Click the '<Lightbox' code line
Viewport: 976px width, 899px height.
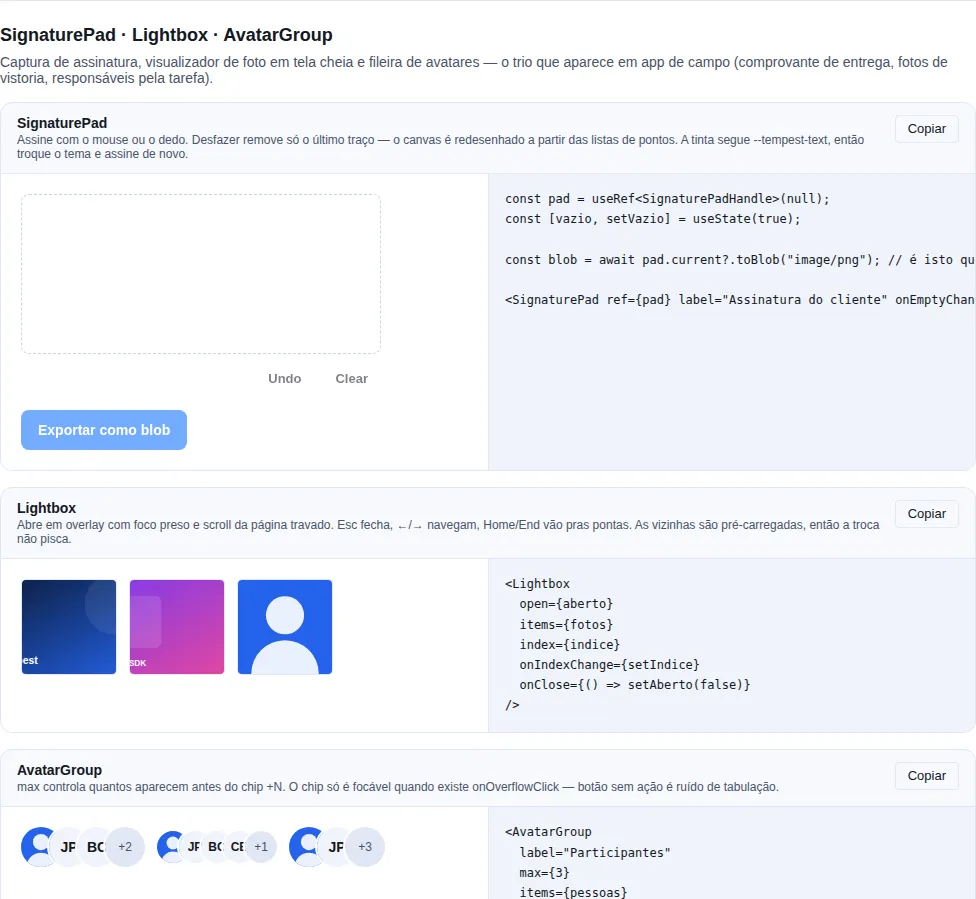tap(537, 583)
